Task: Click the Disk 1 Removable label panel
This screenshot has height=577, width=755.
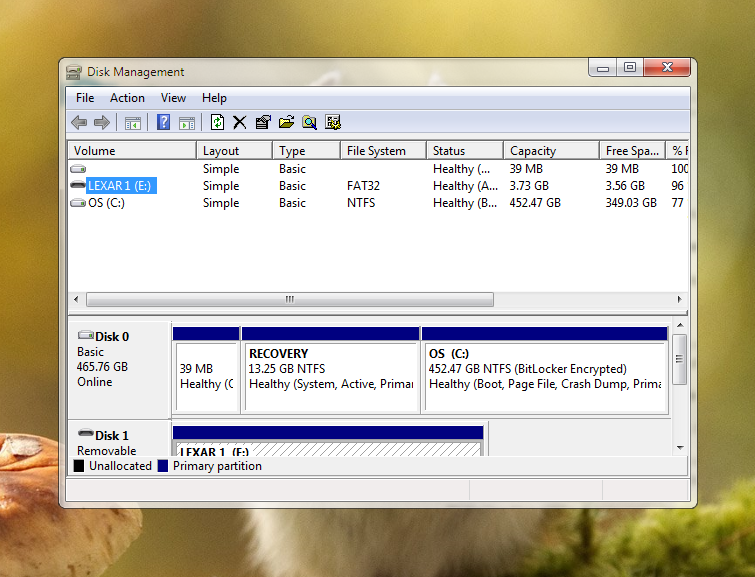Action: pos(119,438)
